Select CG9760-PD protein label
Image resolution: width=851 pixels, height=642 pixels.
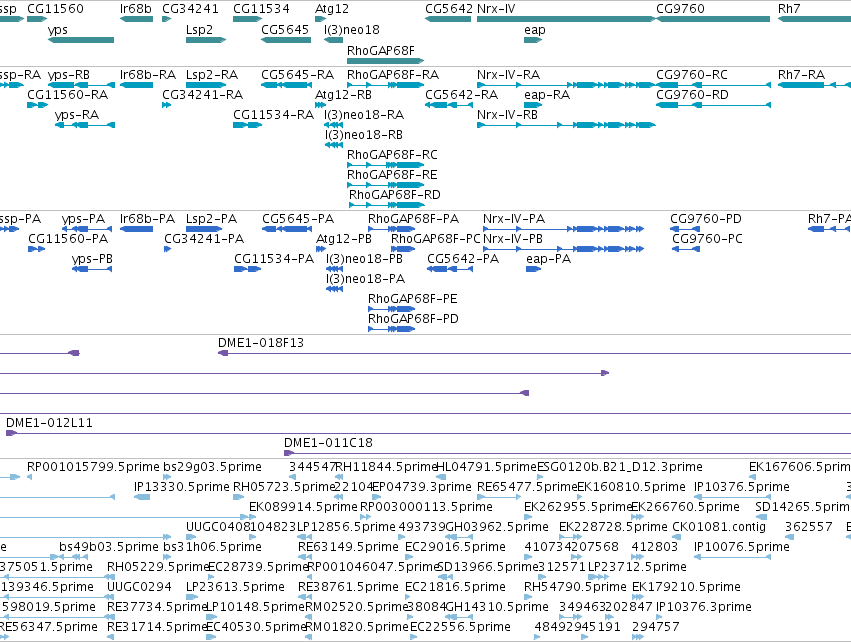click(x=706, y=219)
